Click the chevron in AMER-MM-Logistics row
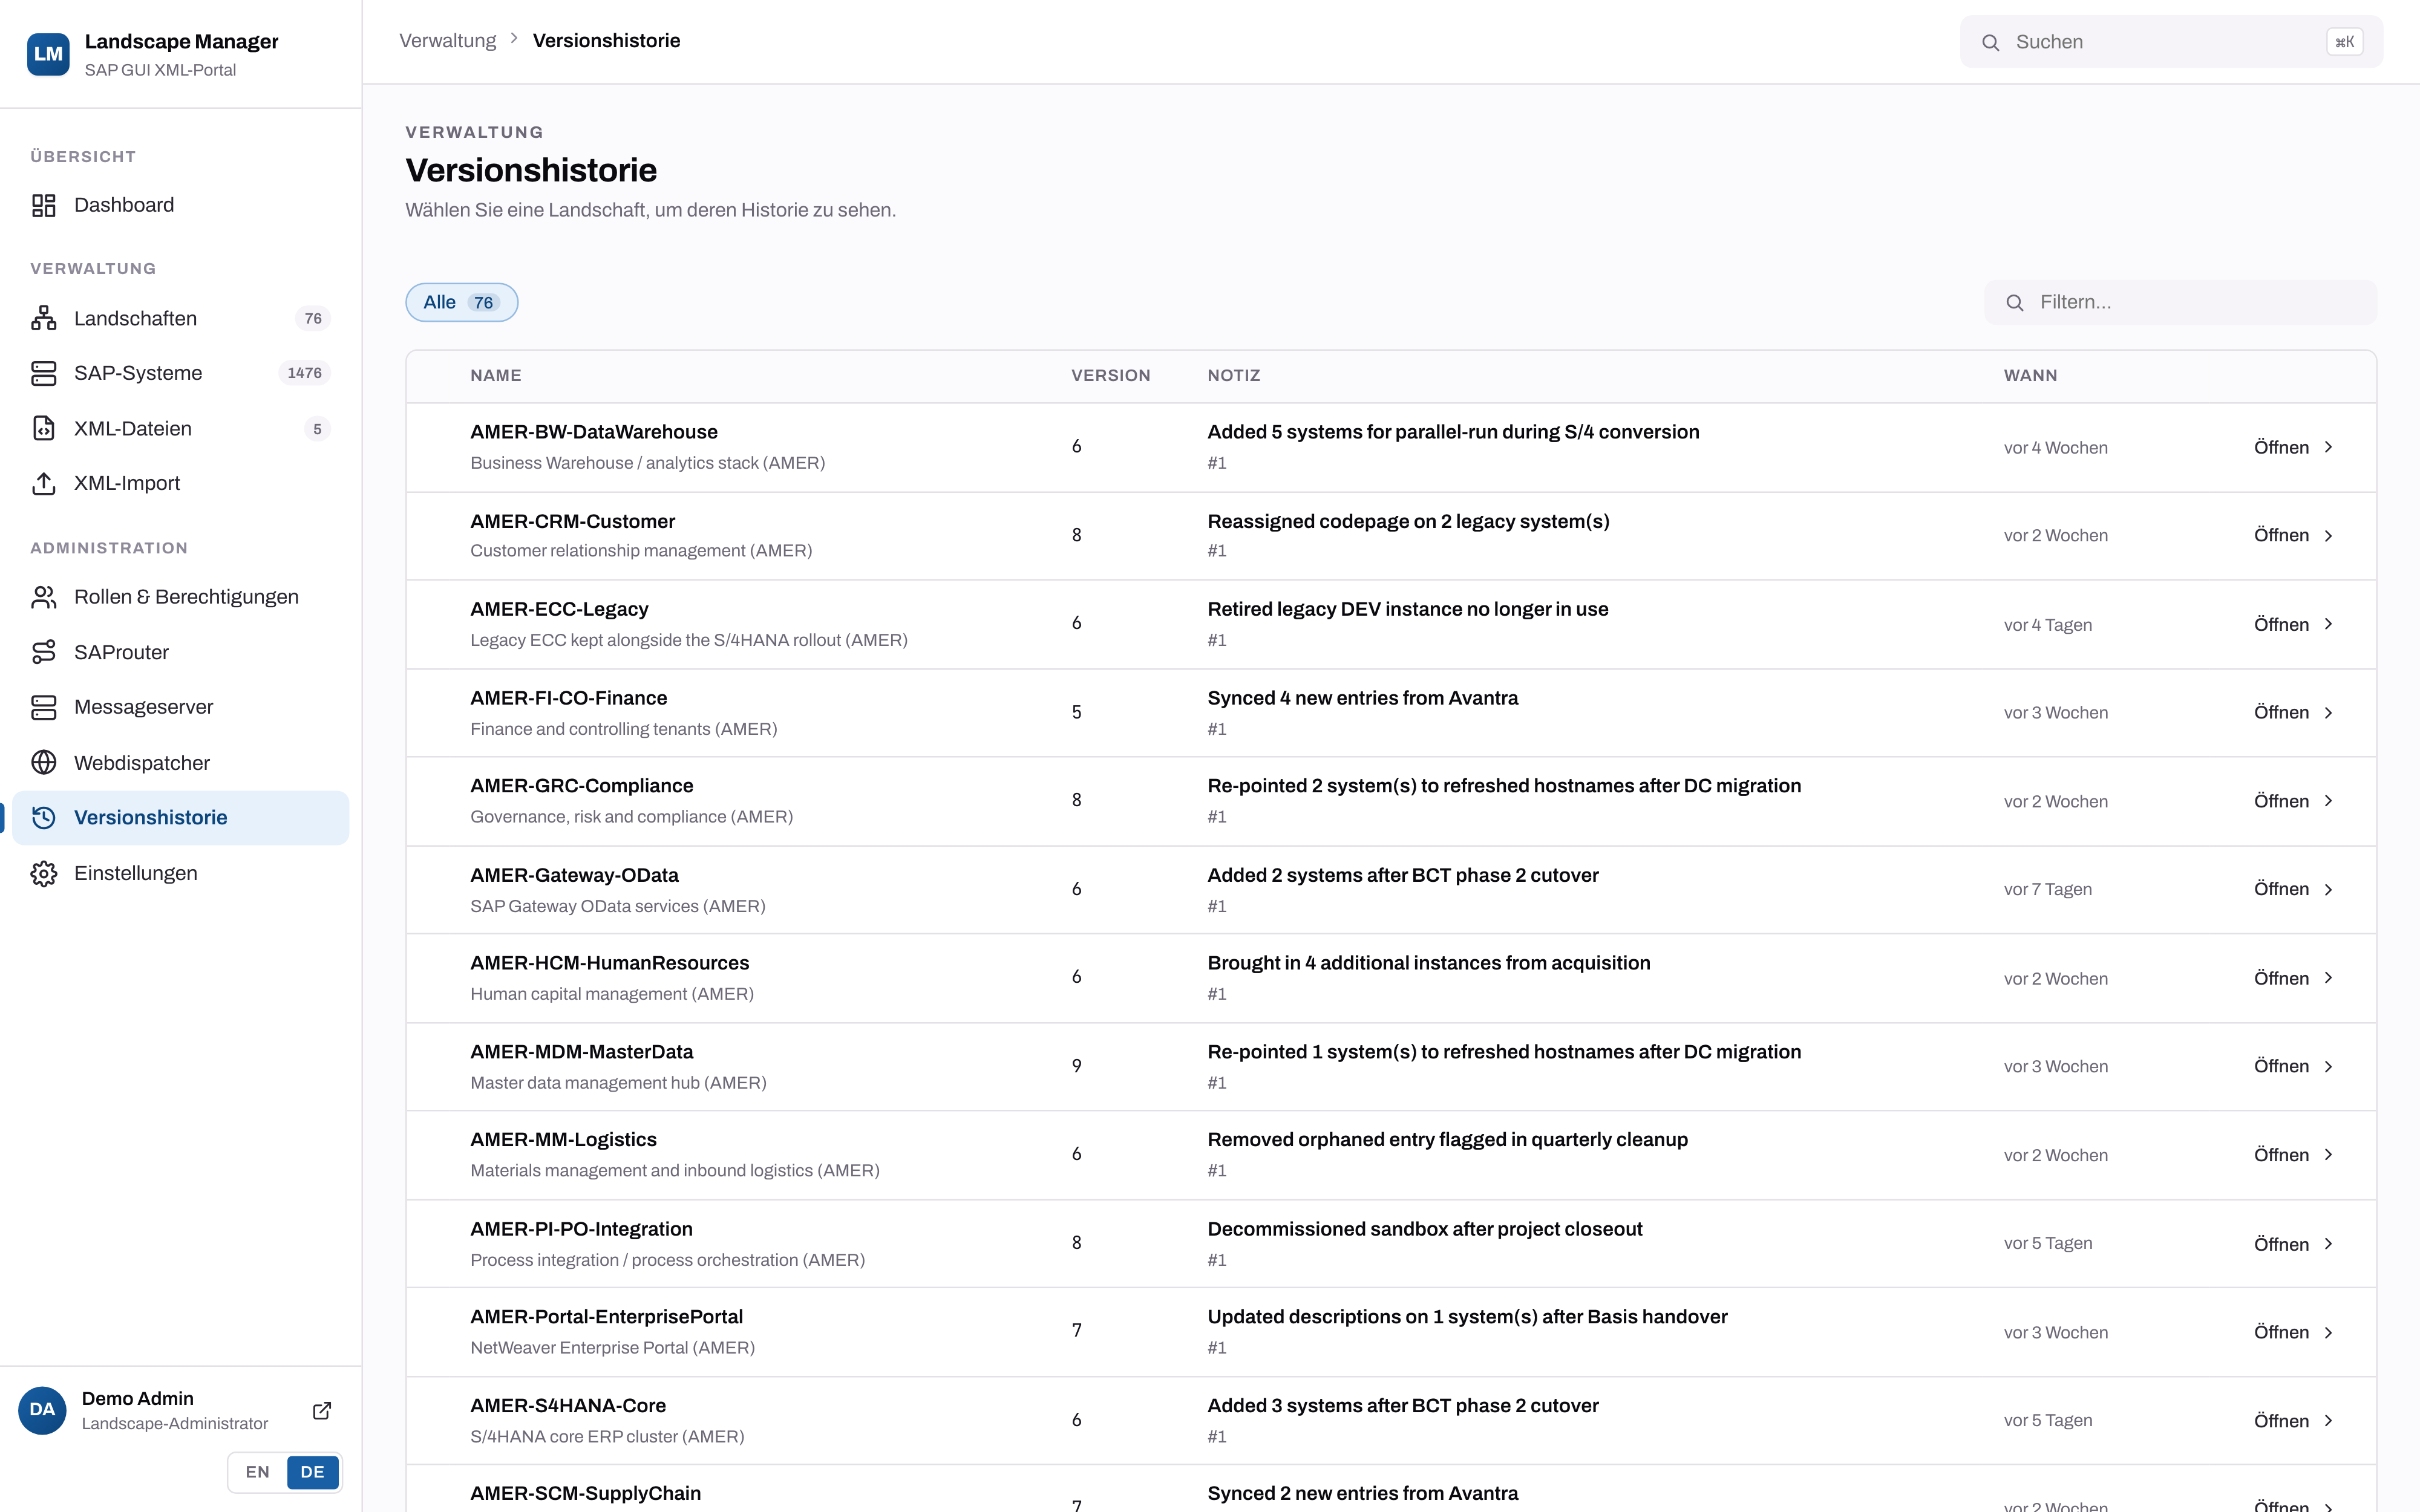This screenshot has width=2420, height=1512. point(2328,1155)
